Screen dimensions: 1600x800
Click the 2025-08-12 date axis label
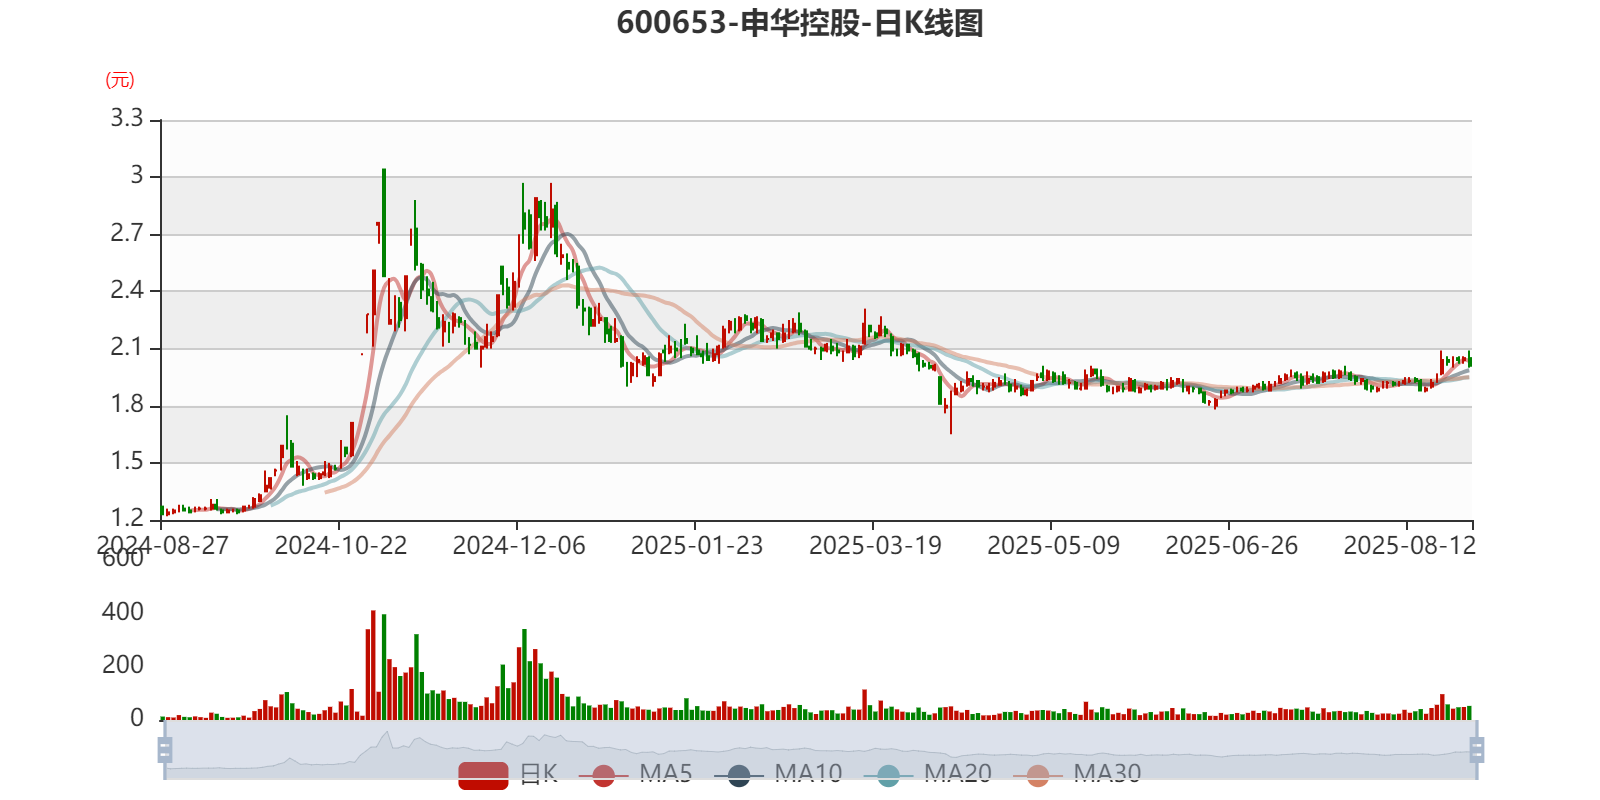pyautogui.click(x=1409, y=545)
